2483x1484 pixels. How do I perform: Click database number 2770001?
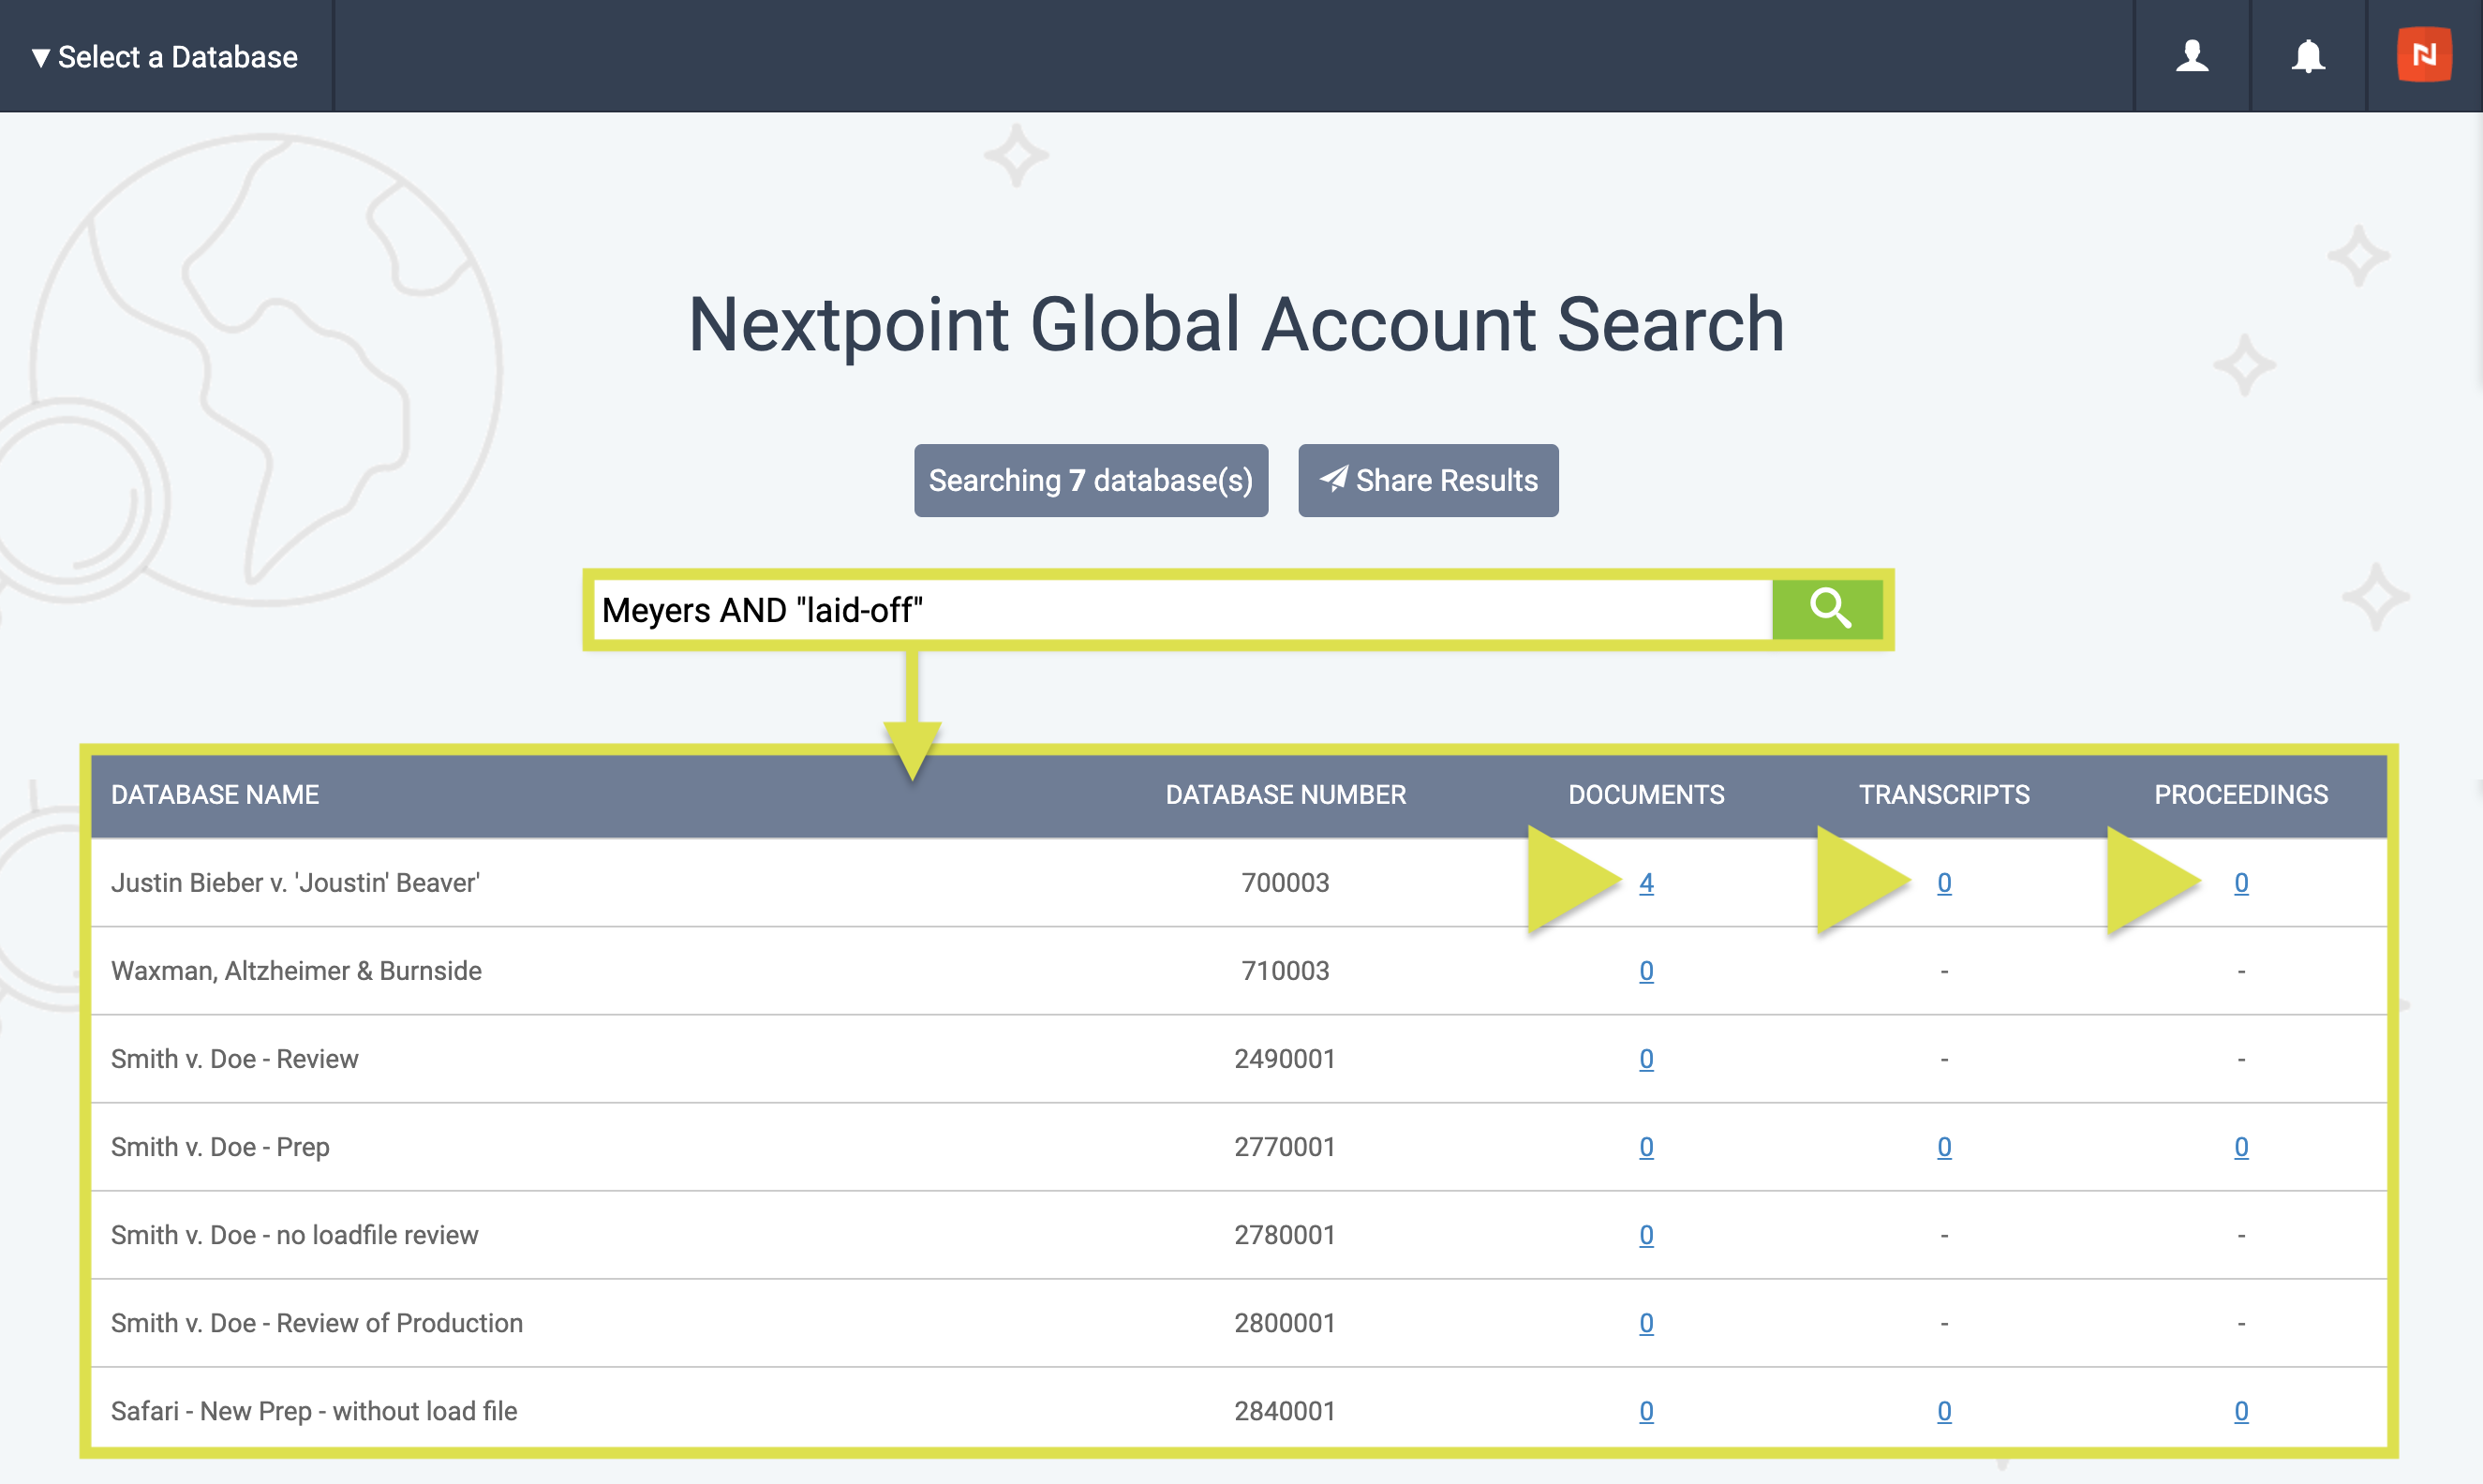1285,1147
